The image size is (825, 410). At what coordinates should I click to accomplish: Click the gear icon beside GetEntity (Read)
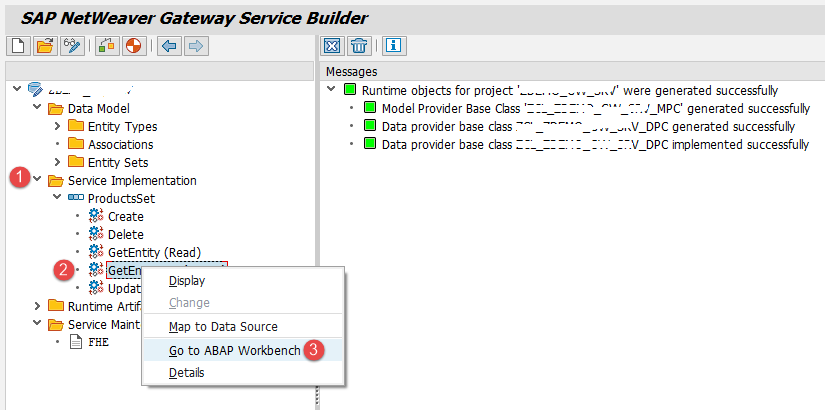coord(96,252)
